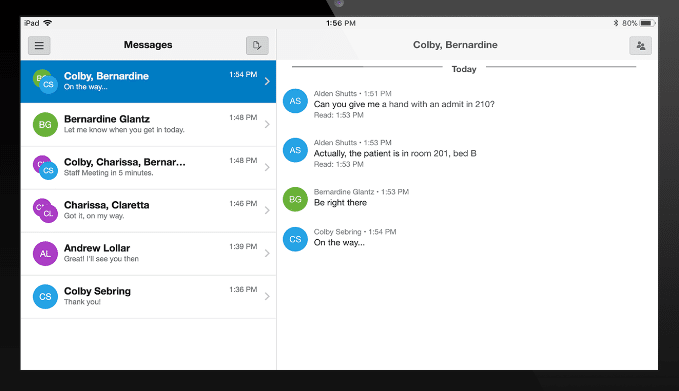
Task: Click the group avatar of selected Colby, Bernardine row
Action: pyautogui.click(x=45, y=81)
